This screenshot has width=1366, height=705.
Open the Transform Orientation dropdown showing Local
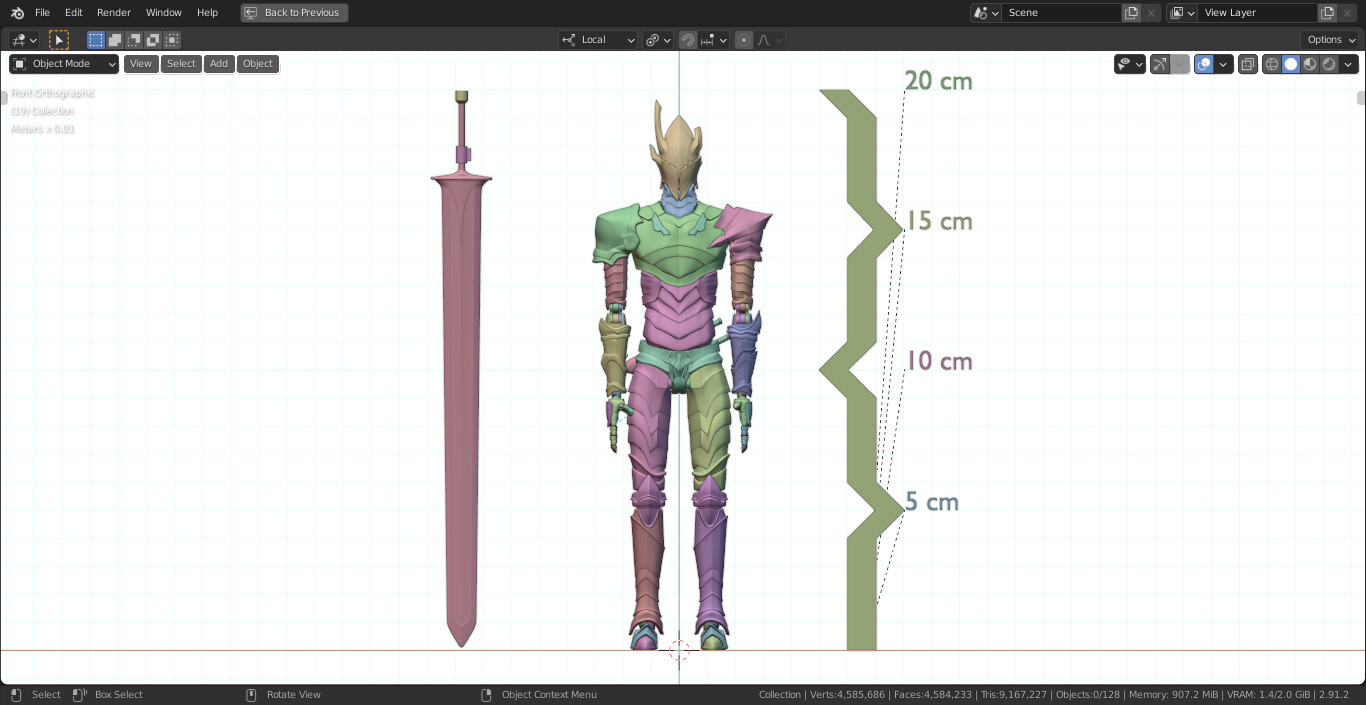tap(598, 40)
